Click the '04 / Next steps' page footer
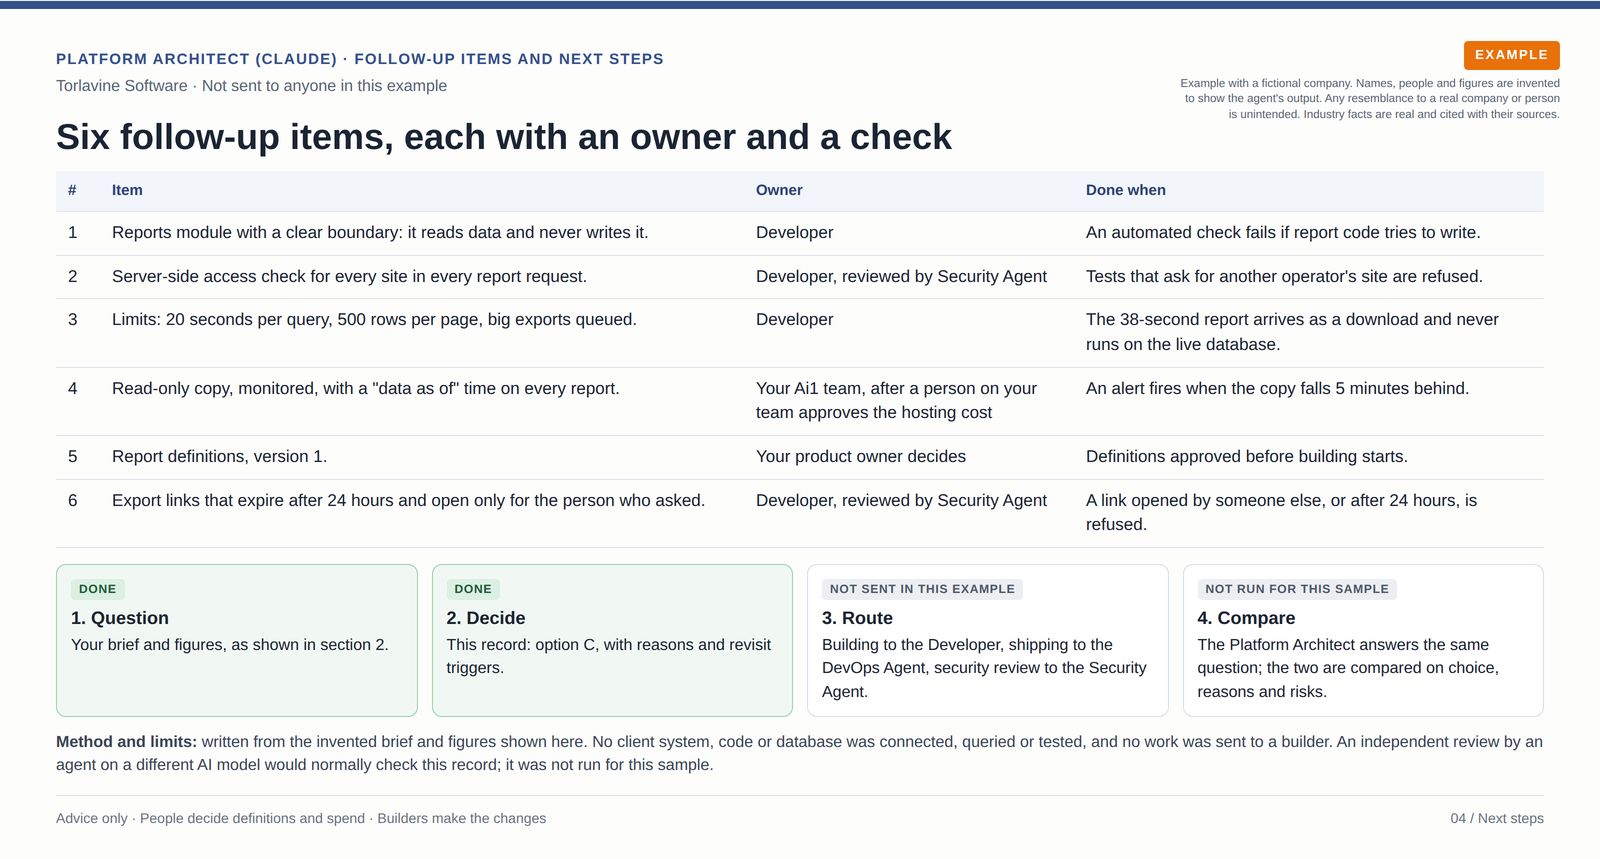Screen dimensions: 1600x859 1497,818
